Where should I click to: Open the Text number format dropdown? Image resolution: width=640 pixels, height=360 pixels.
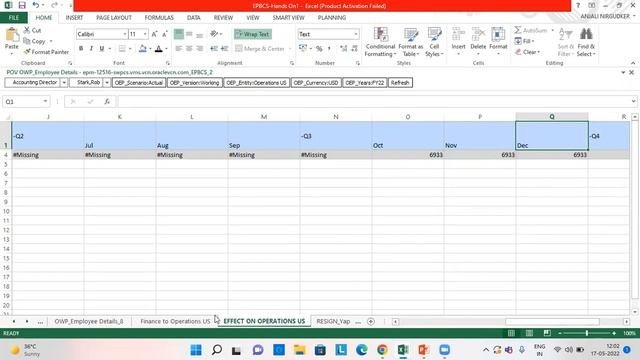point(356,34)
